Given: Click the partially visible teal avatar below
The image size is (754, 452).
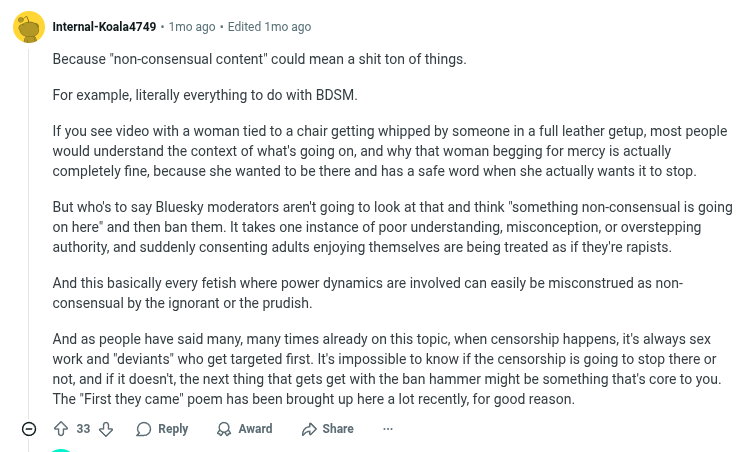Looking at the screenshot, I should [62, 450].
